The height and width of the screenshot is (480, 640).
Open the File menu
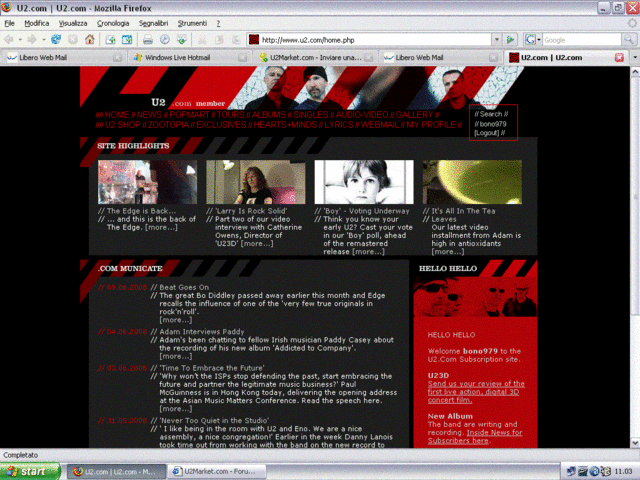point(9,23)
